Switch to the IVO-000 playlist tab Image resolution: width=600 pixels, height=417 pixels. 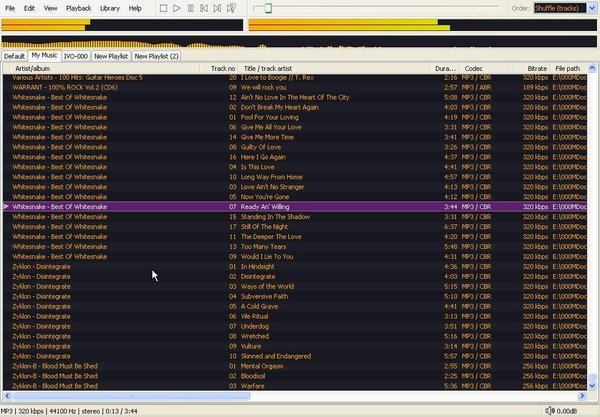tap(76, 56)
